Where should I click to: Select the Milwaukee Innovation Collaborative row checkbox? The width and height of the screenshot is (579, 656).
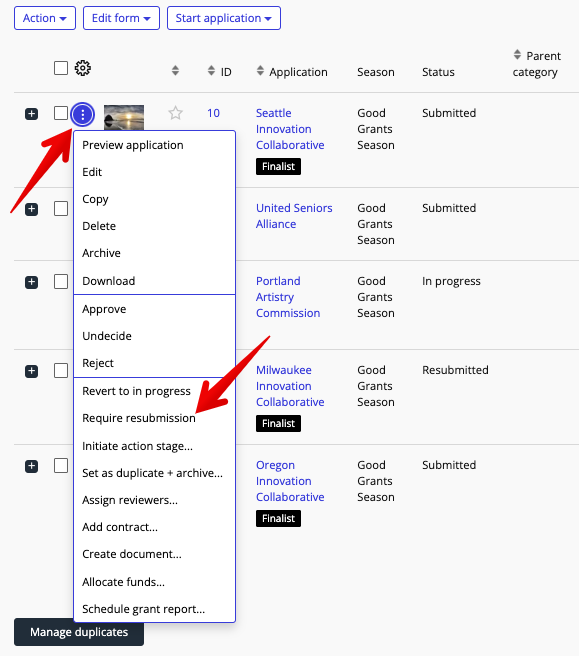(61, 370)
